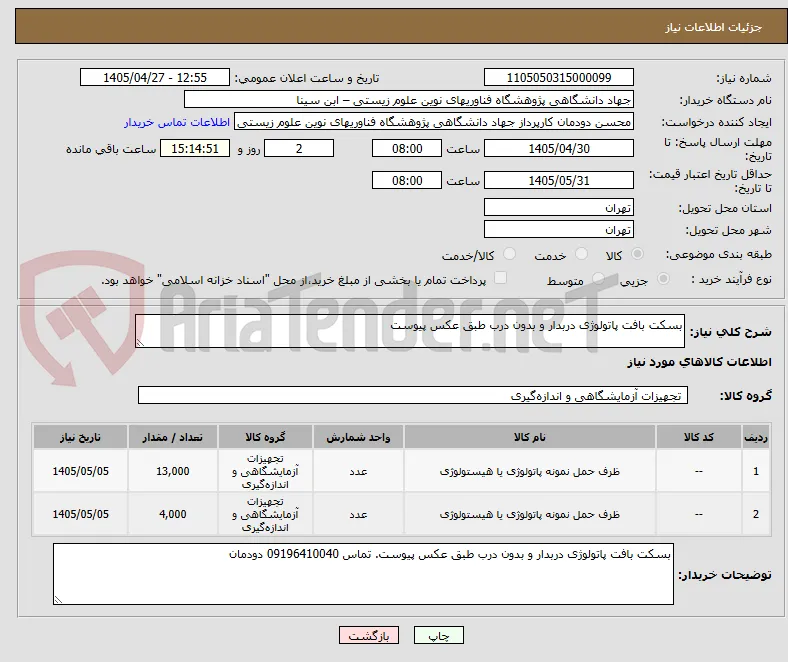
Task: Click the response deadline time 08:00 field
Action: (x=407, y=148)
